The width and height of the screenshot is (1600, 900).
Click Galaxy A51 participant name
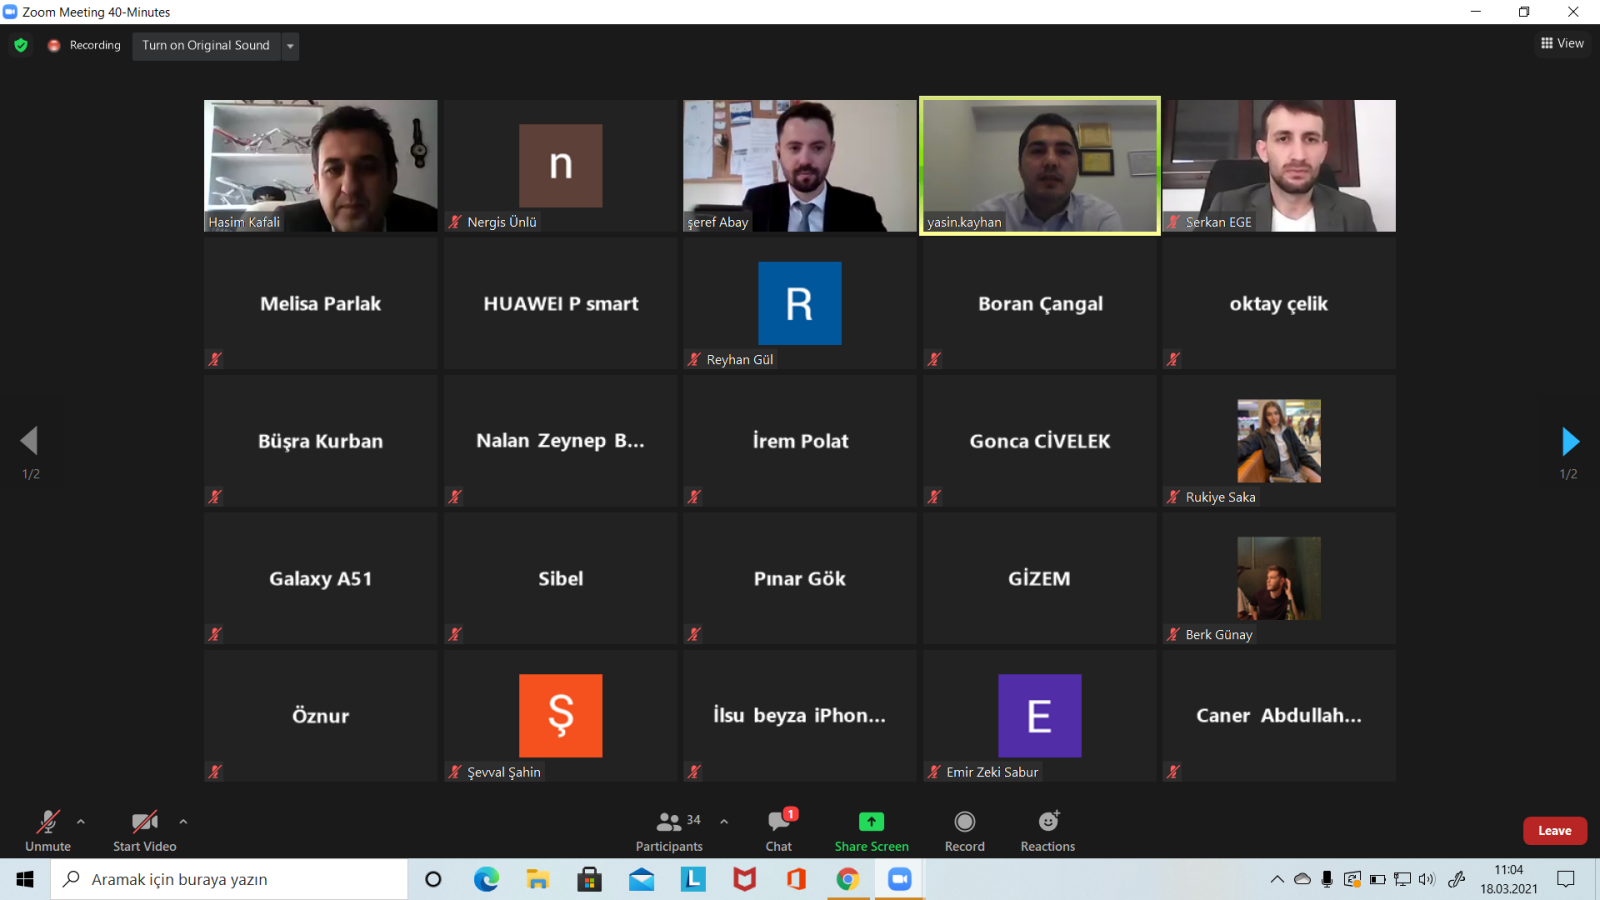pos(321,579)
